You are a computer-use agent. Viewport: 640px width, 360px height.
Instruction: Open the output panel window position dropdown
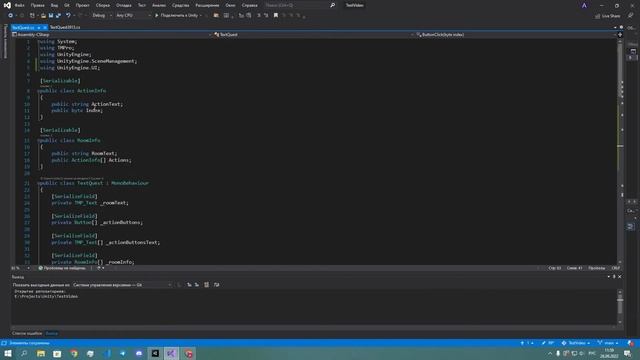[x=609, y=277]
